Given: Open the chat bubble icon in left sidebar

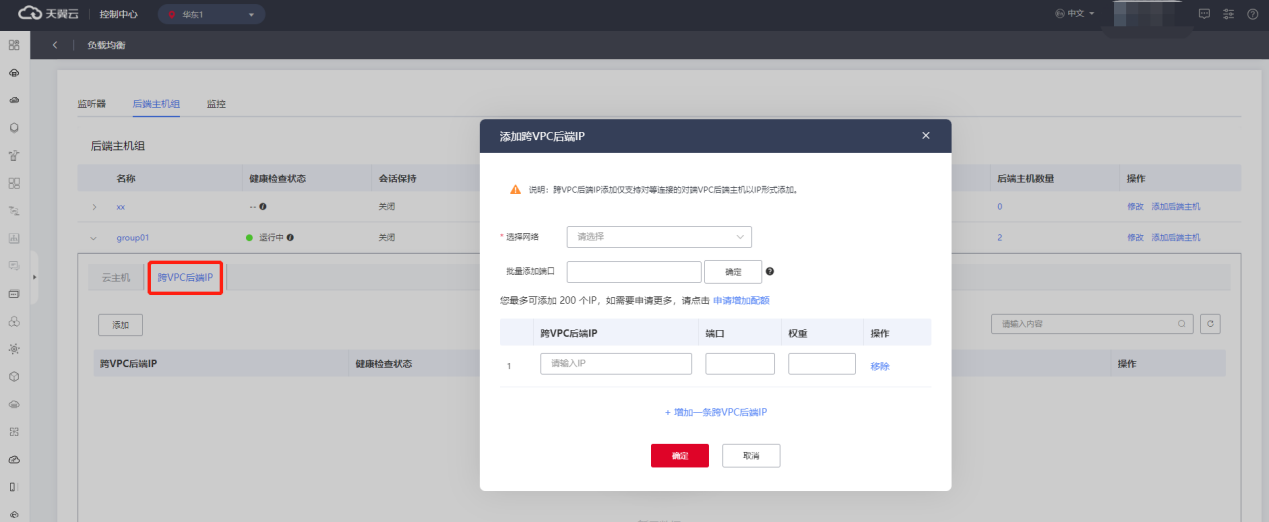Looking at the screenshot, I should (x=14, y=266).
